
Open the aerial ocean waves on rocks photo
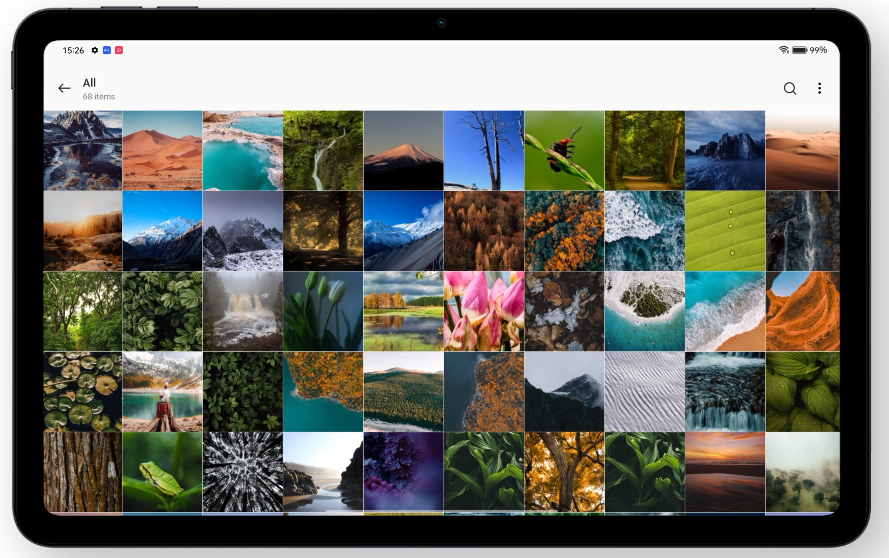click(x=645, y=231)
